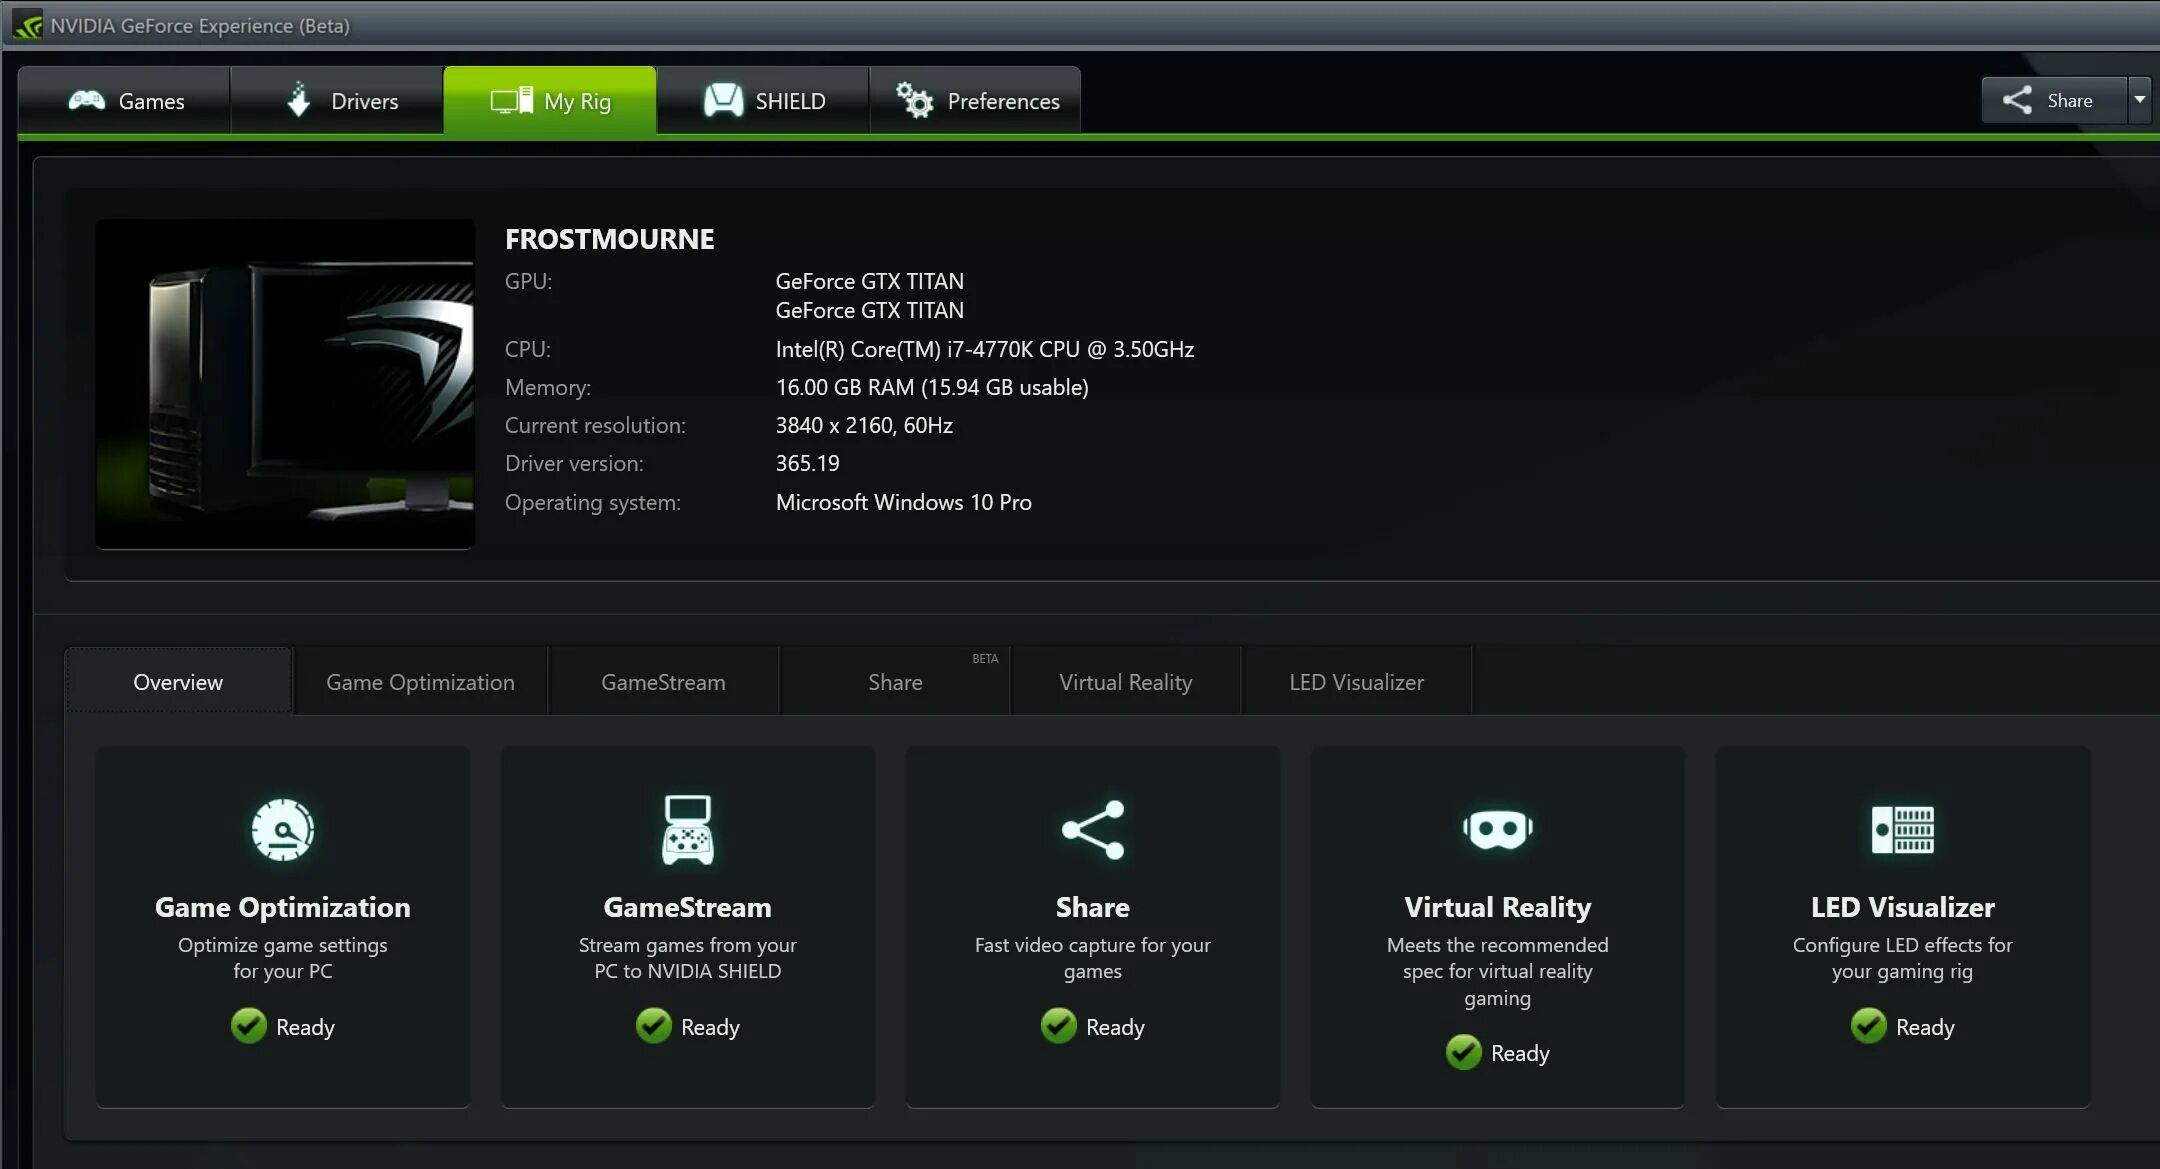Click the gamepad icon on Games tab

[87, 100]
